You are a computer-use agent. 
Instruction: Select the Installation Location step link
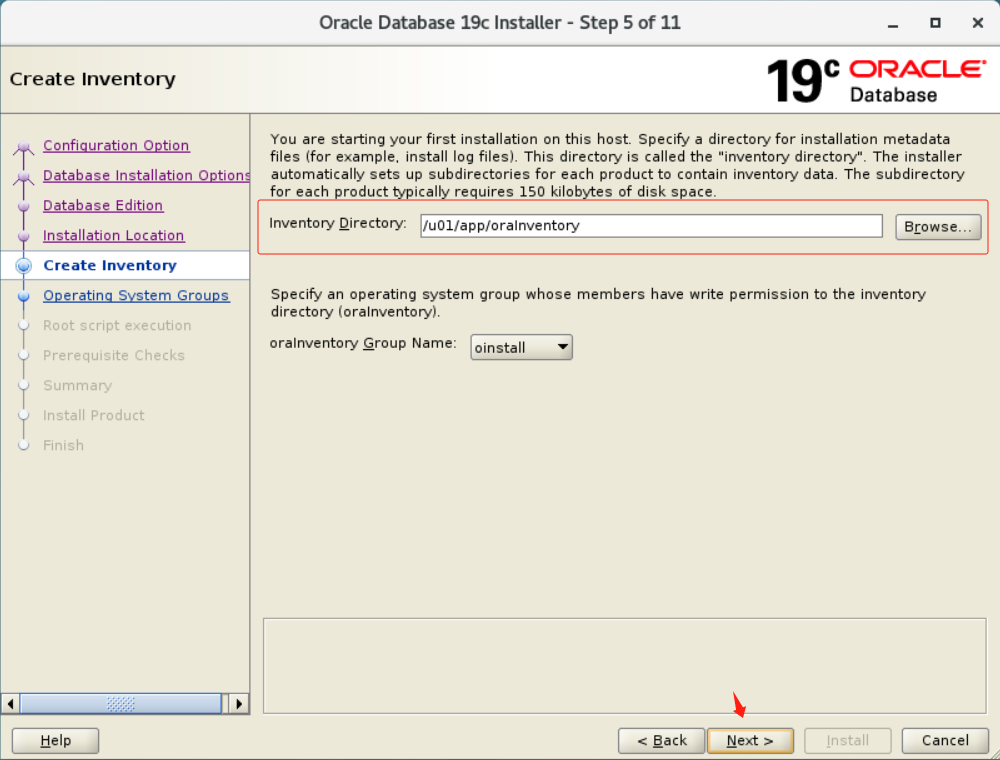(x=114, y=235)
